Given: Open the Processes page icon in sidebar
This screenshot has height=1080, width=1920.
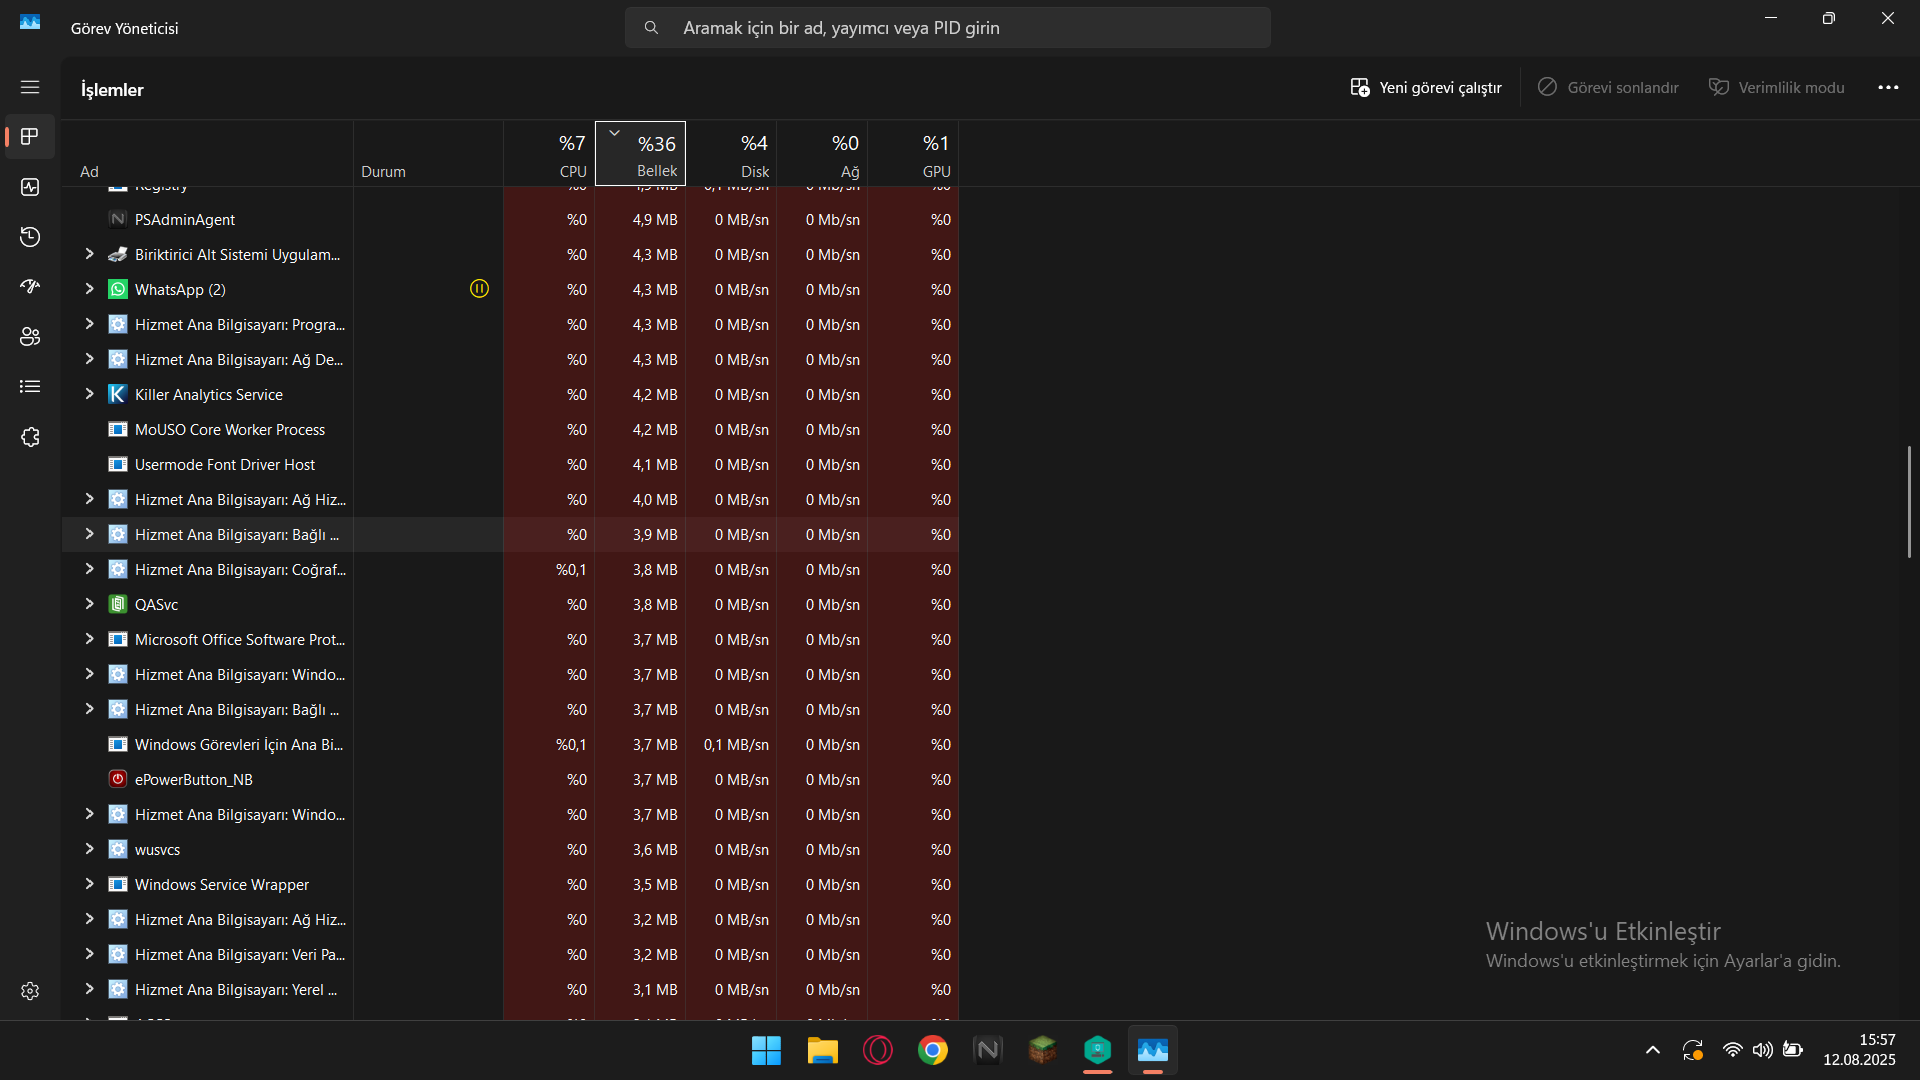Looking at the screenshot, I should 30,137.
